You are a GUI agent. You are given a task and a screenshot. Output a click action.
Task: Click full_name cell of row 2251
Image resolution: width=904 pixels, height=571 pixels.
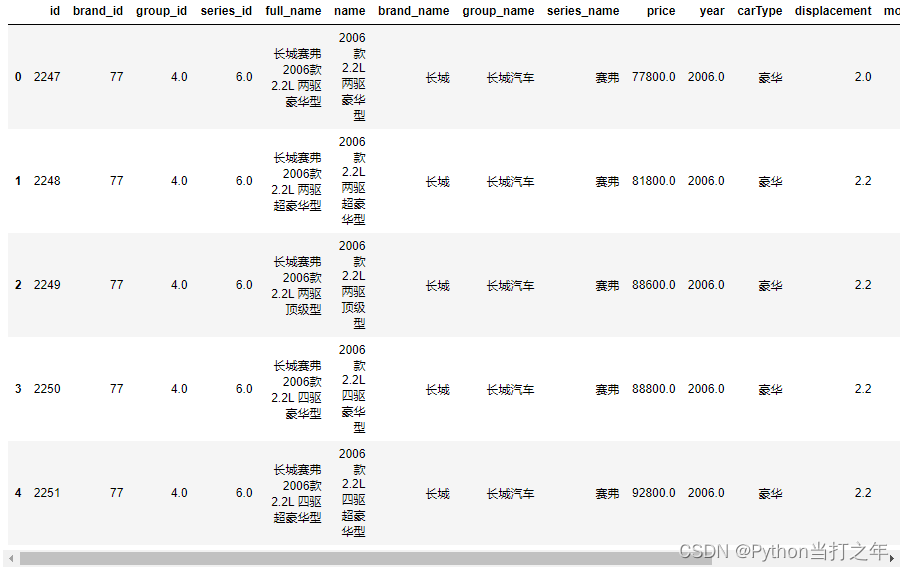(296, 494)
